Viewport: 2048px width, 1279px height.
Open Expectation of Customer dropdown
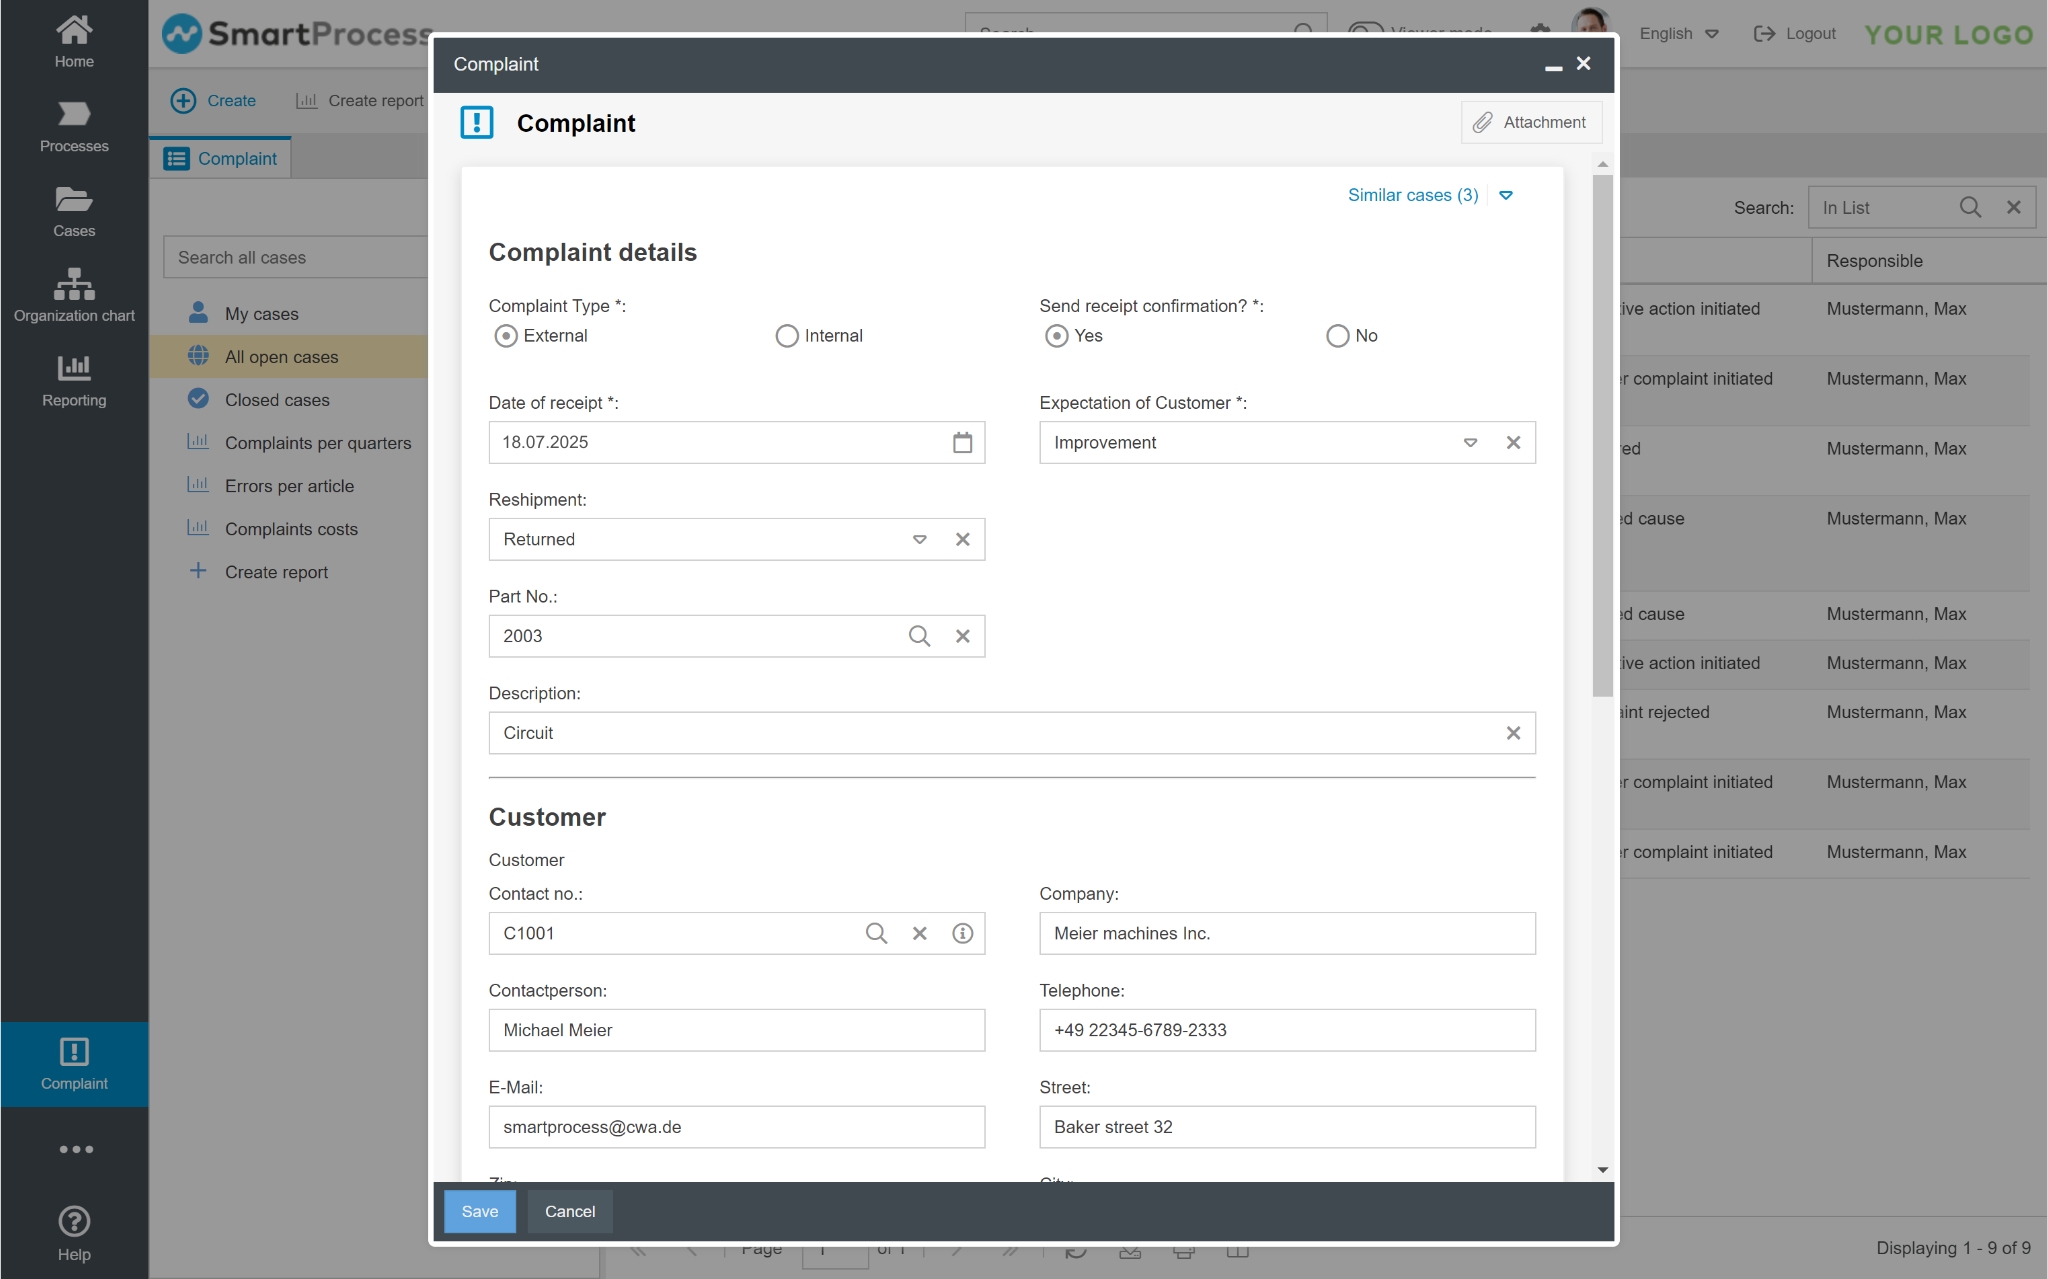click(x=1470, y=442)
